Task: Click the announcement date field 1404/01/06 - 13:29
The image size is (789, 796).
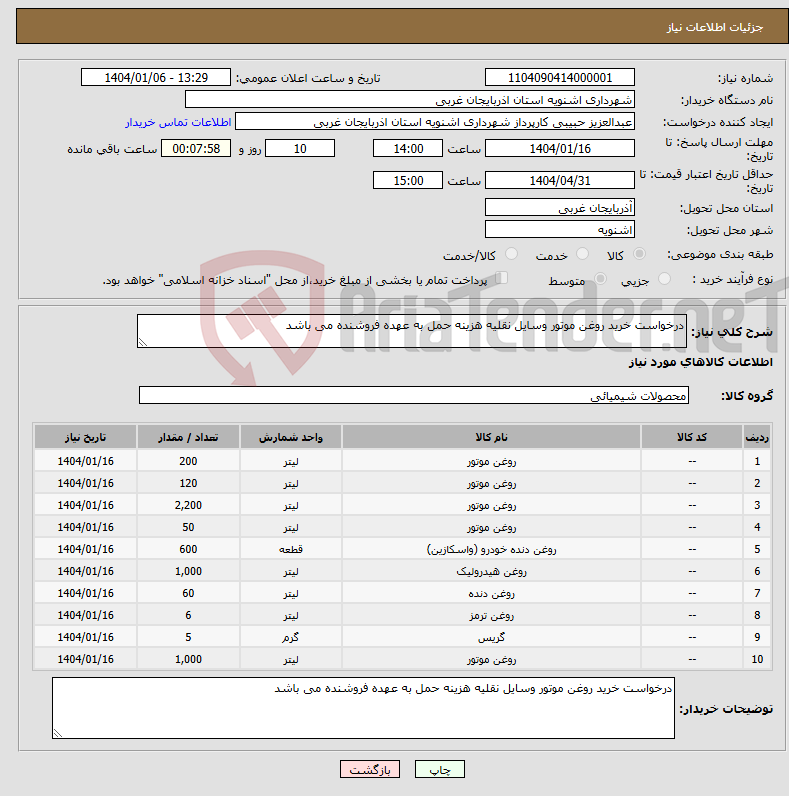Action: pos(156,77)
